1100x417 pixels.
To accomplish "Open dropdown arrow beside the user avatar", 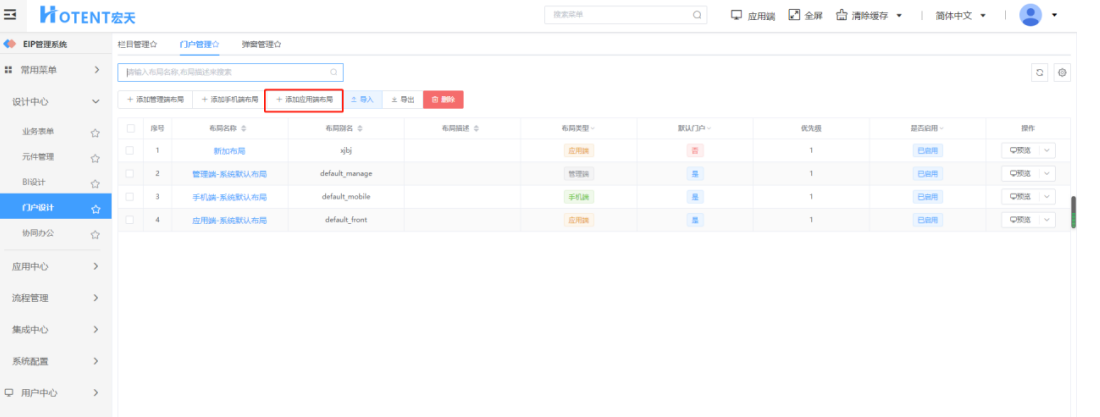I will pyautogui.click(x=1054, y=15).
